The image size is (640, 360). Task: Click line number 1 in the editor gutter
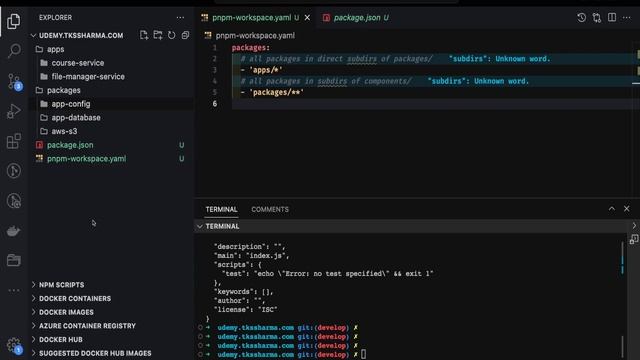coord(214,48)
